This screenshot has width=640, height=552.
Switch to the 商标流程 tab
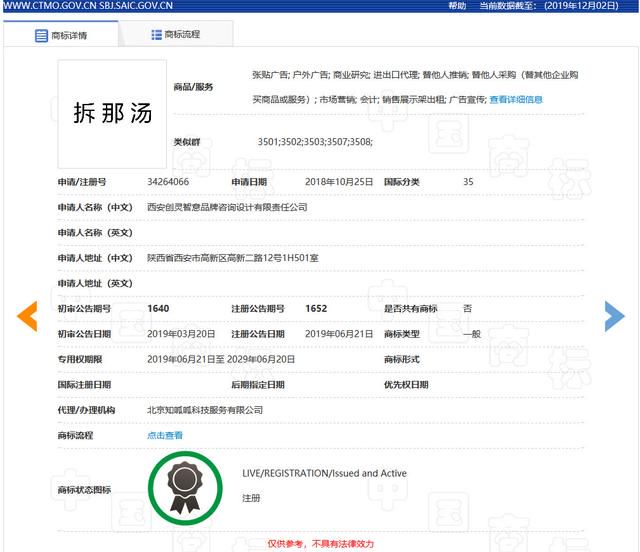tap(176, 34)
